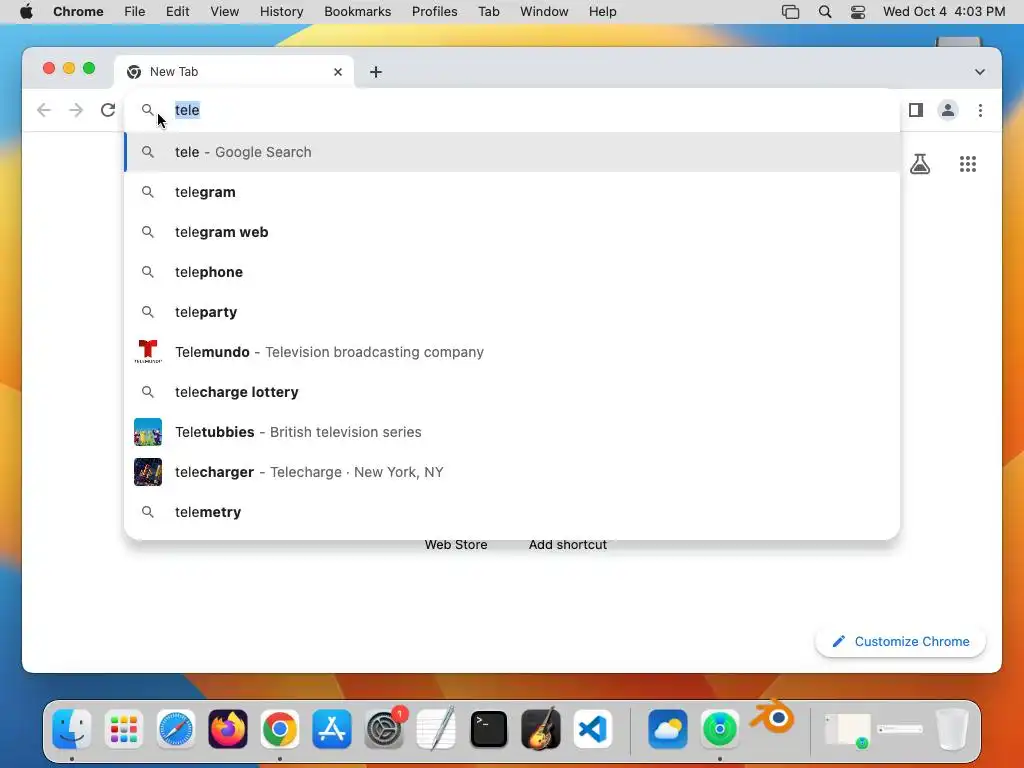Screen dimensions: 1024x768
Task: Launch Terminal from the dock
Action: 488,729
